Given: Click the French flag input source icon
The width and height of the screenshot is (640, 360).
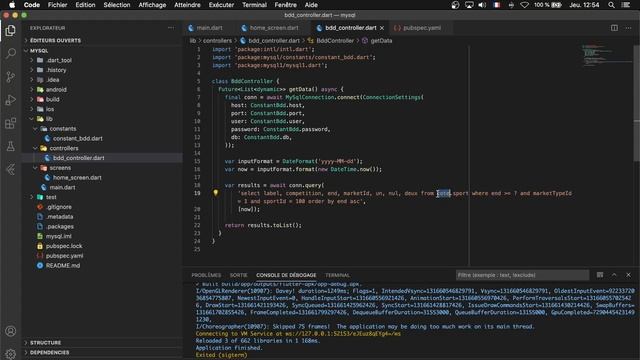Looking at the screenshot, I should [497, 5].
